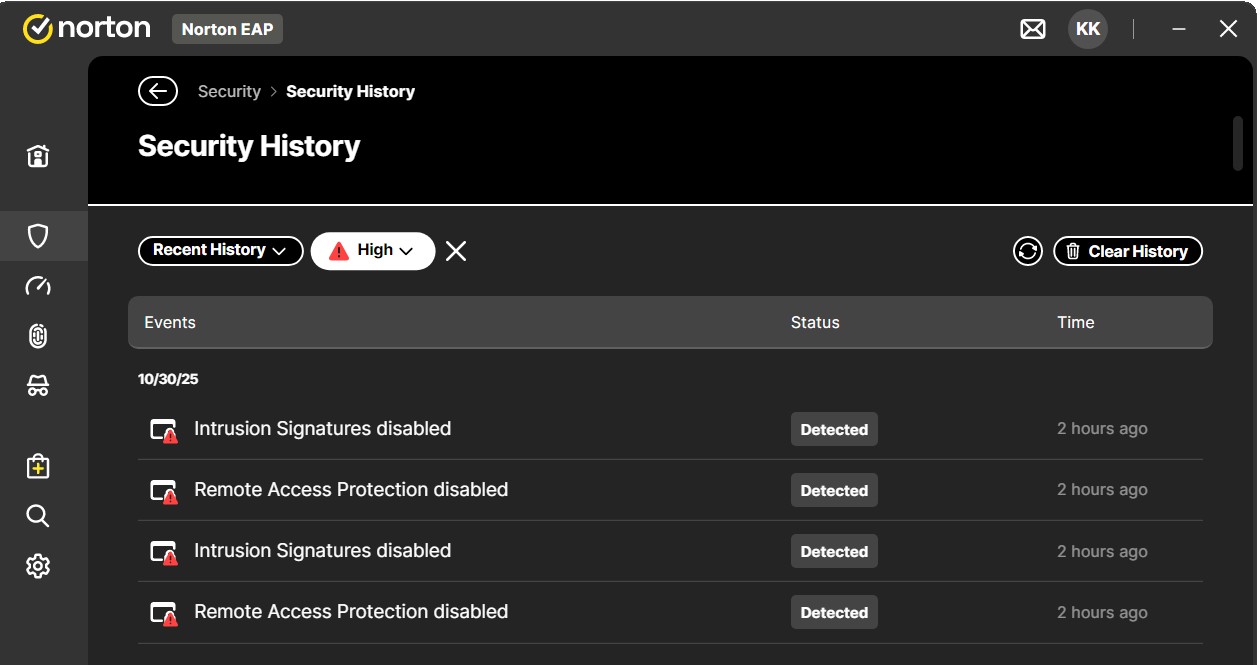Open the Privacy spy-glasses sidebar icon
Viewport: 1260px width, 665px height.
pos(38,386)
